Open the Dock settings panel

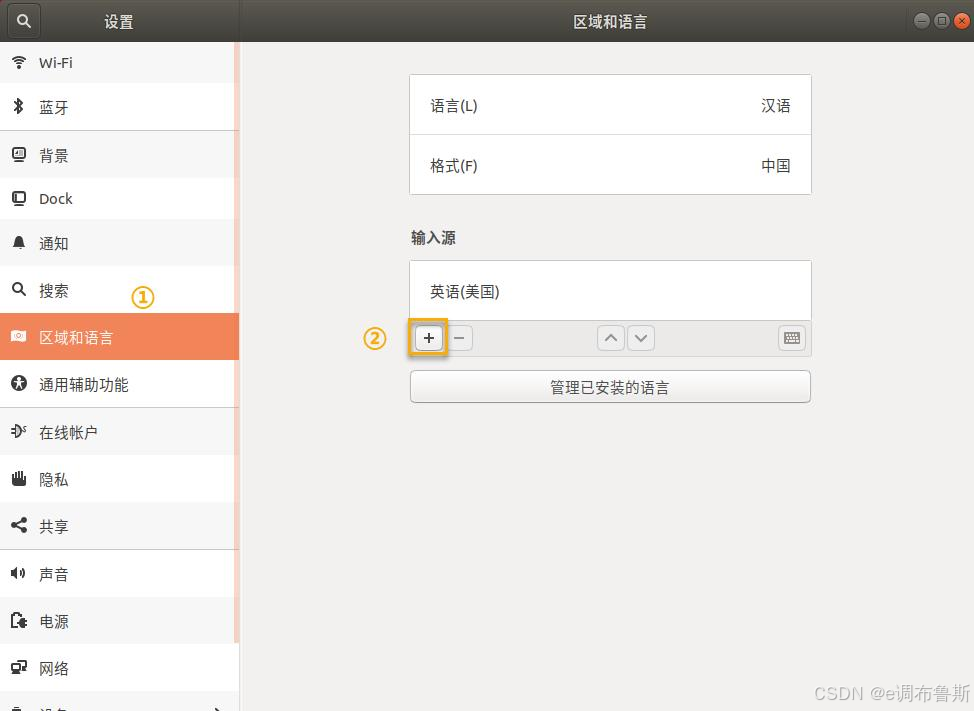(117, 199)
